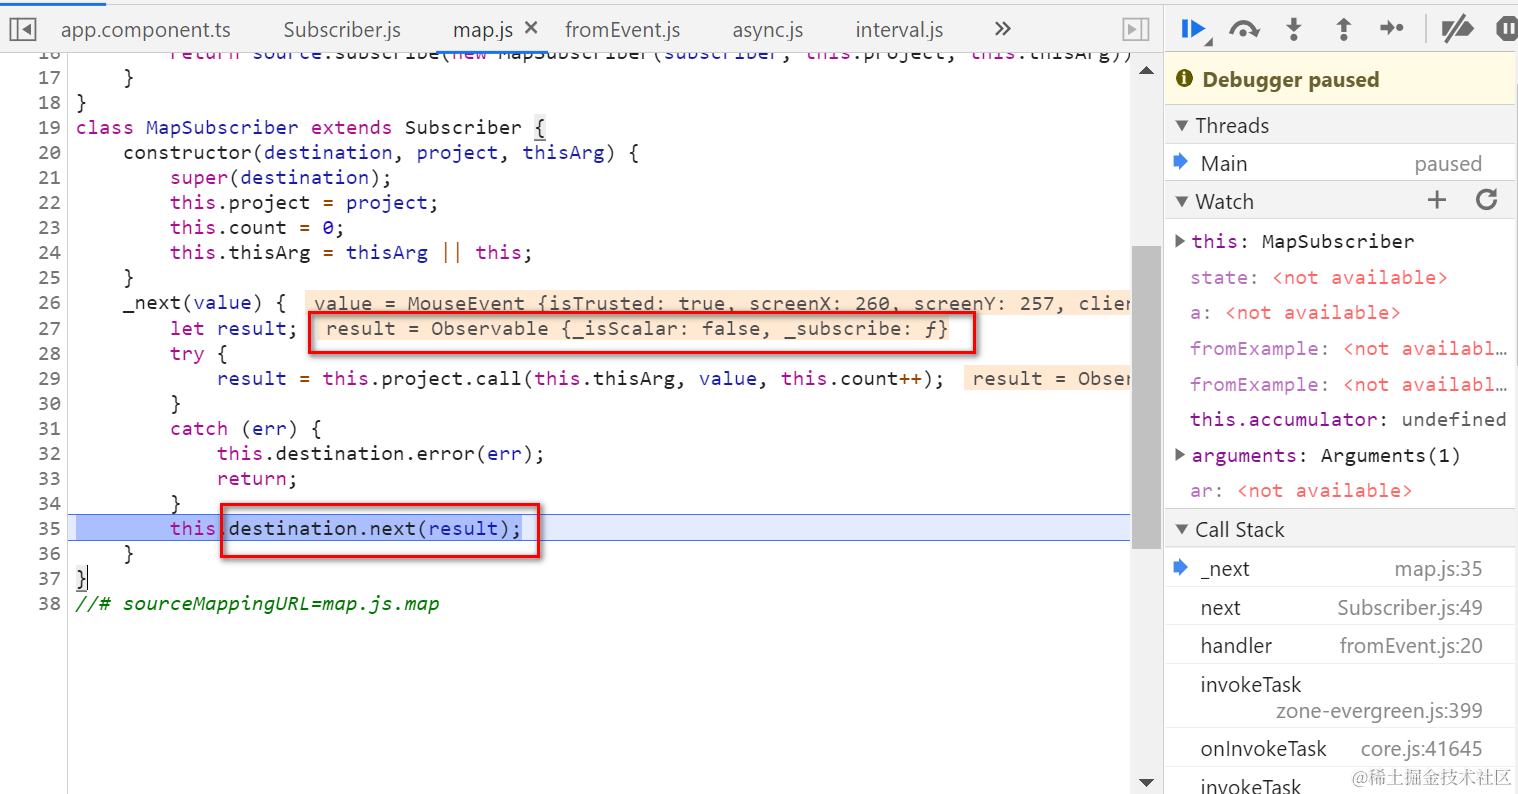Select the Main thread row
Screen dimensions: 1518x794
tap(1340, 163)
